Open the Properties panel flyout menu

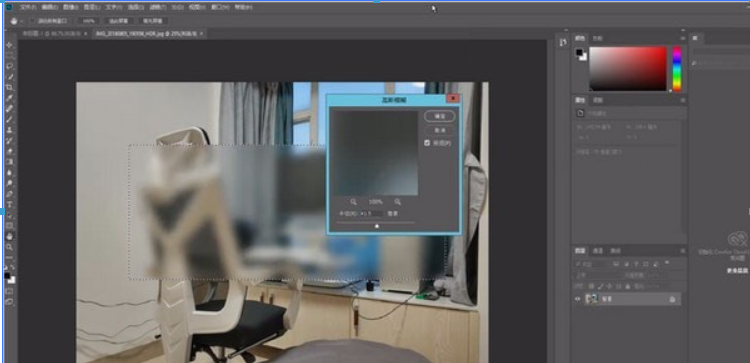pyautogui.click(x=683, y=100)
